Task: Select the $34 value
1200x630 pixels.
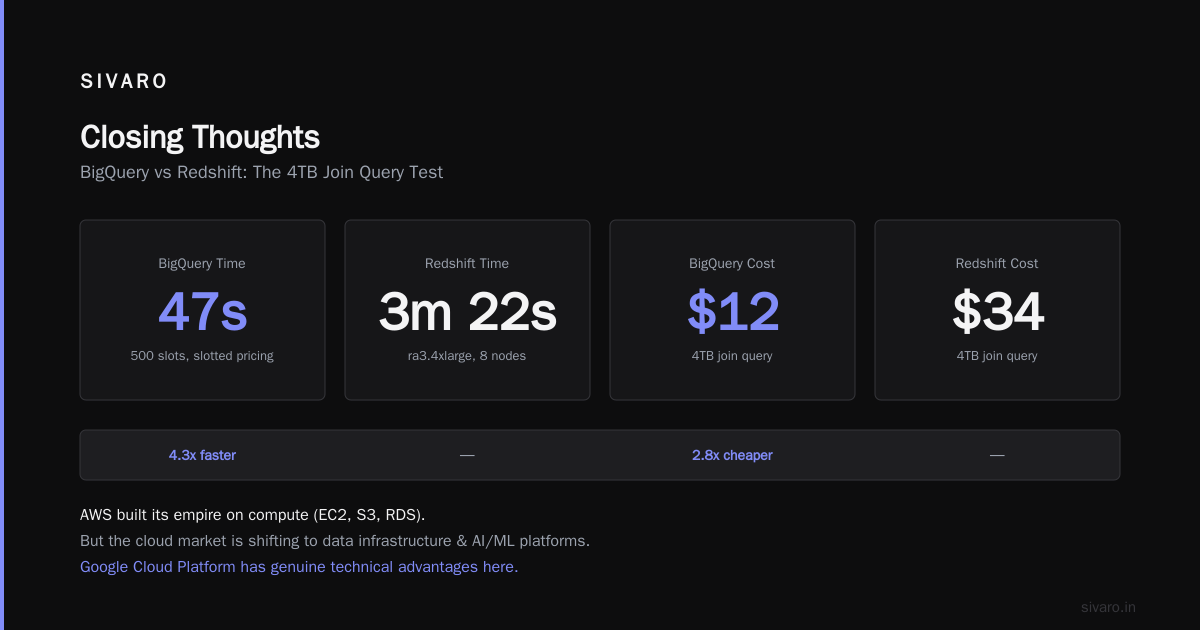Action: (997, 311)
